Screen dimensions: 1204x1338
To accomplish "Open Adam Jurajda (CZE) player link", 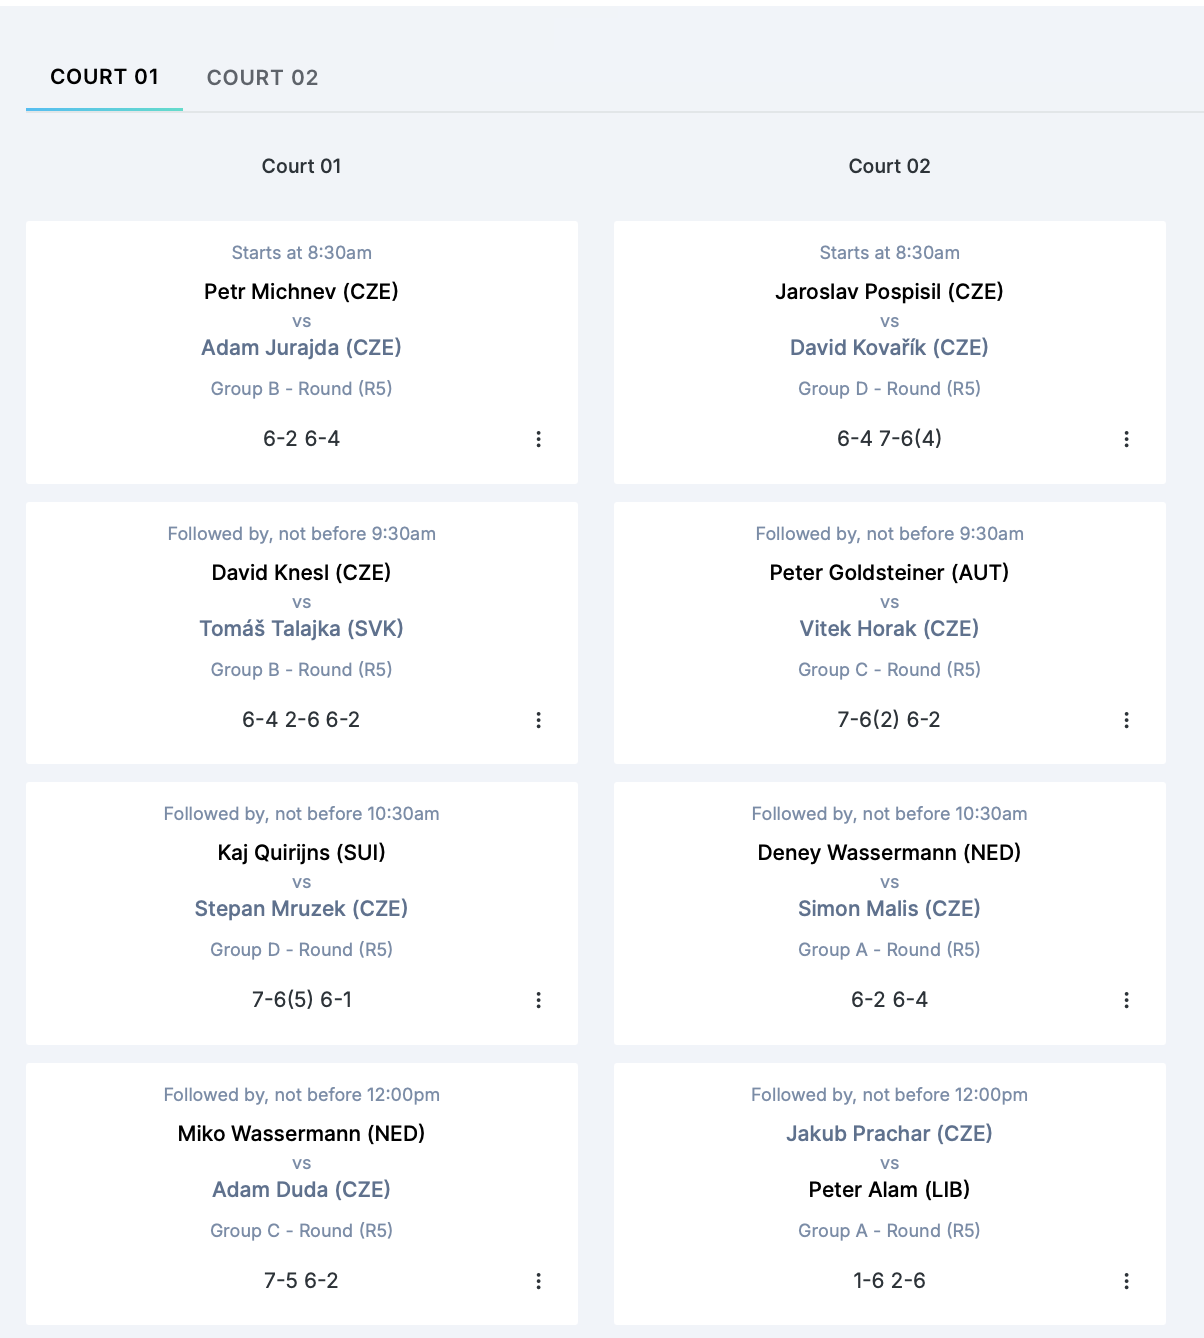I will (x=301, y=348).
